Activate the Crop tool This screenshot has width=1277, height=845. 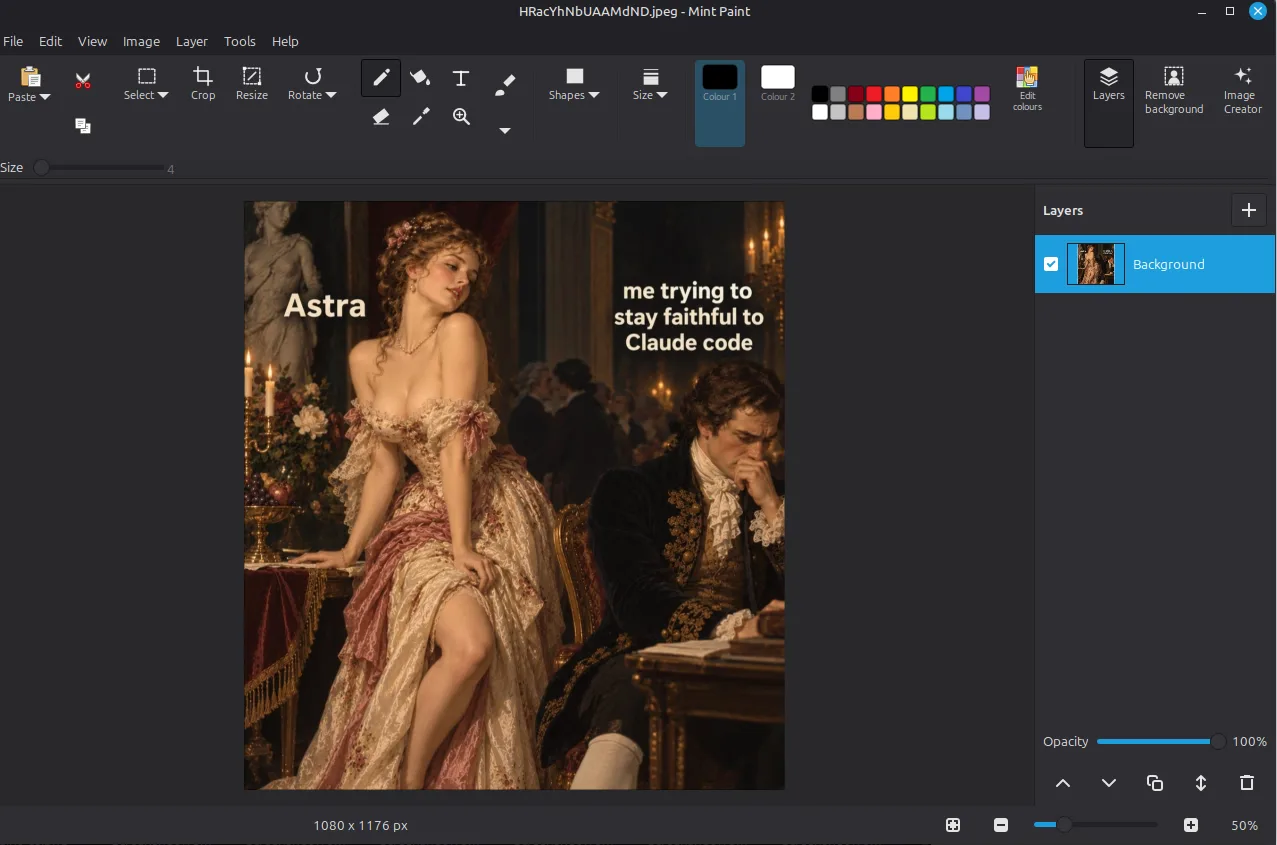point(203,83)
